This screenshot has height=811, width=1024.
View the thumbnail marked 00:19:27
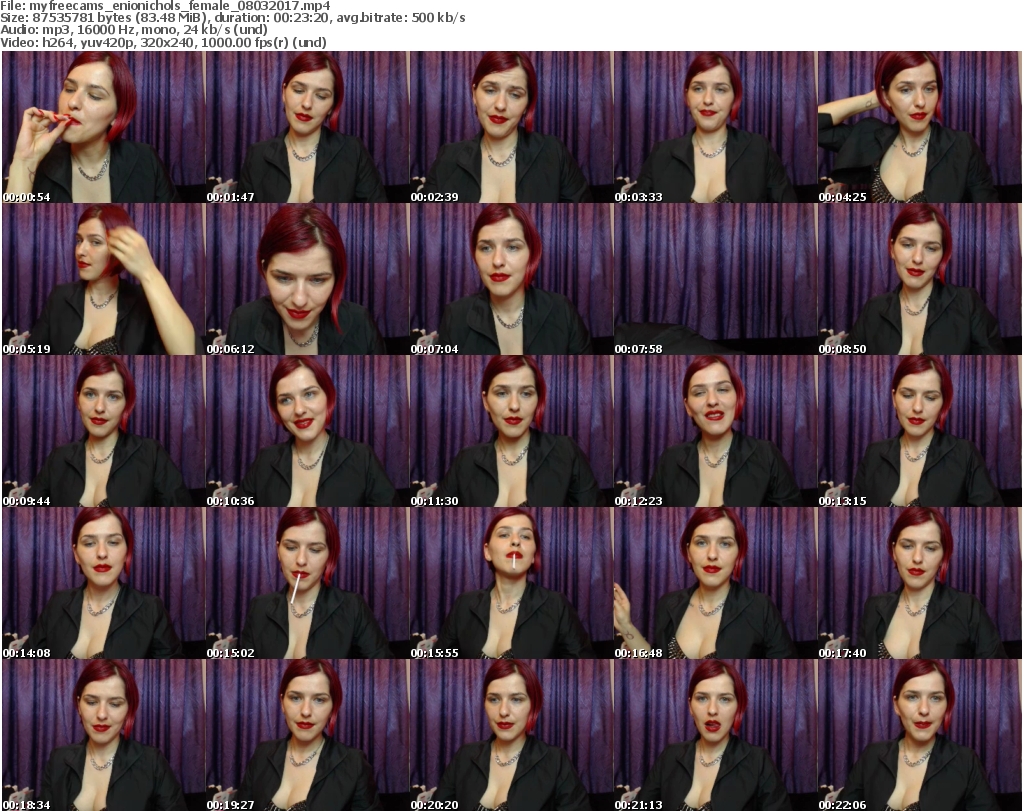tap(308, 735)
